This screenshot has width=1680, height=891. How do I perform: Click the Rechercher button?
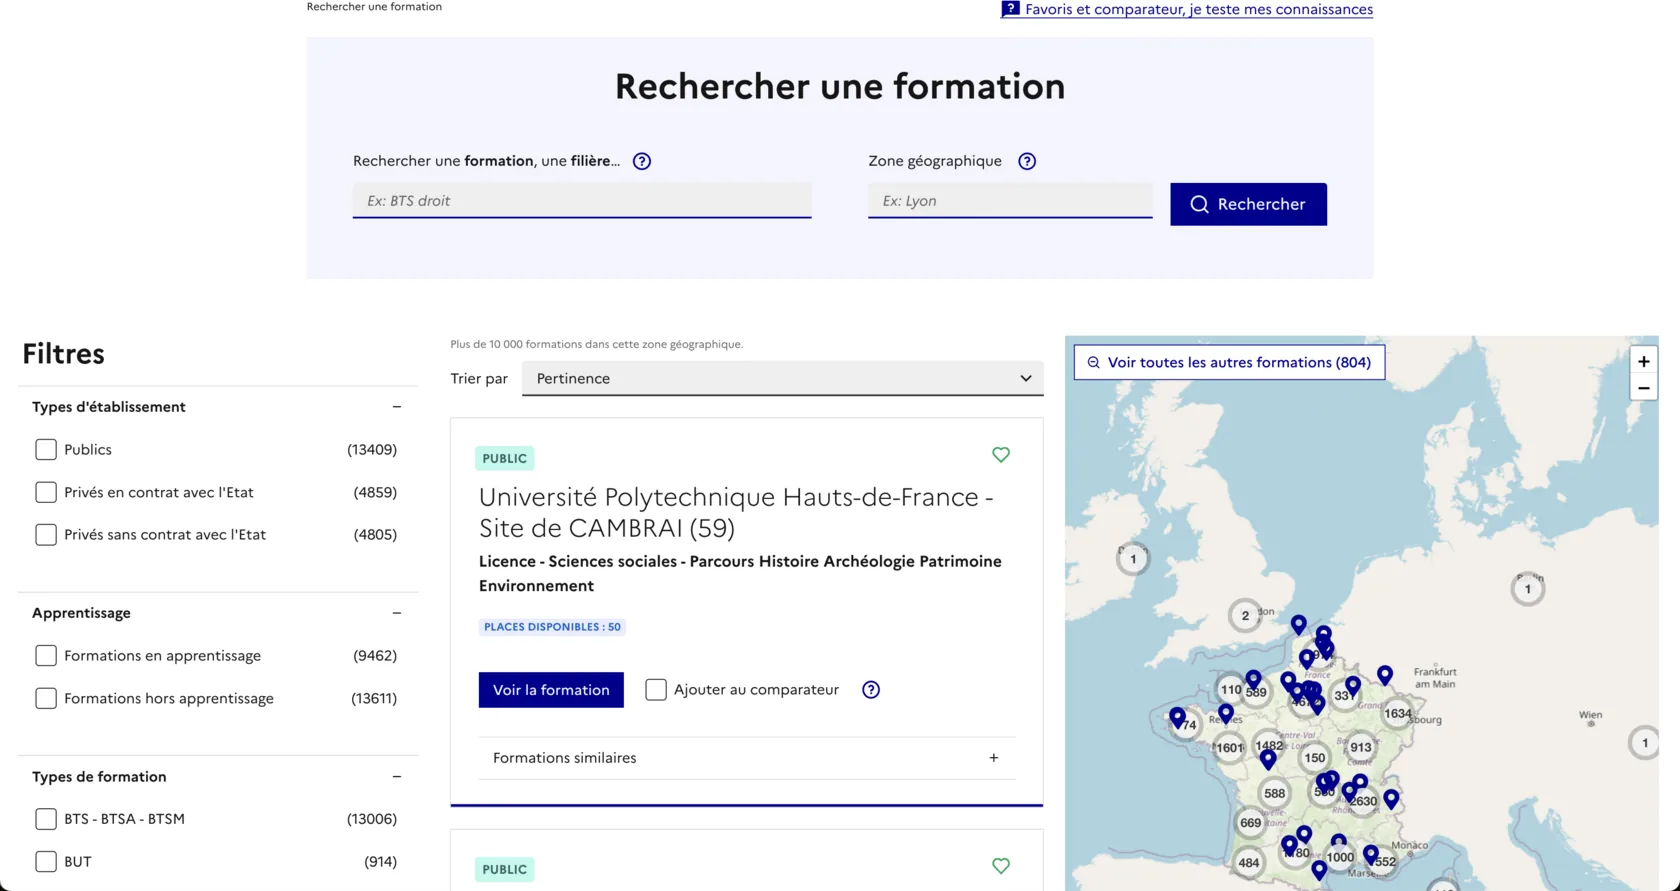1249,204
